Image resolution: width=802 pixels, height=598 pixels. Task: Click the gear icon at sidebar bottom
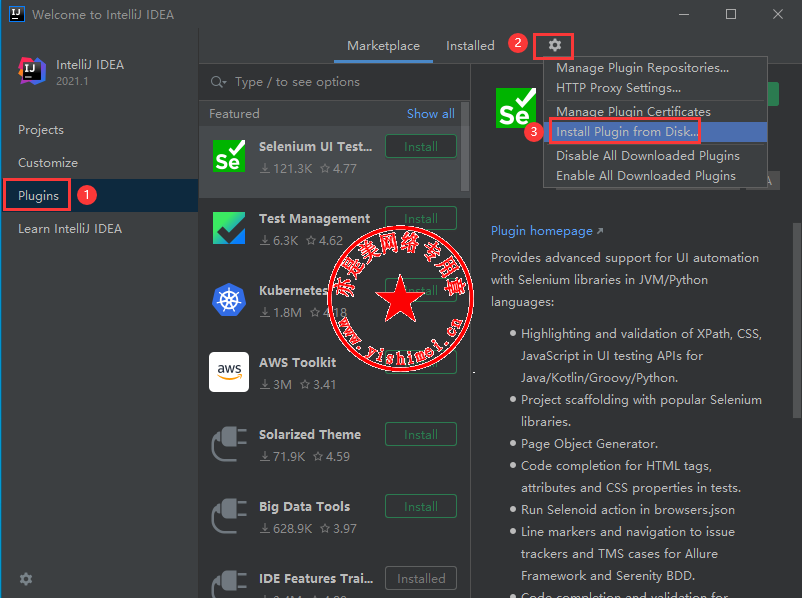[x=26, y=579]
